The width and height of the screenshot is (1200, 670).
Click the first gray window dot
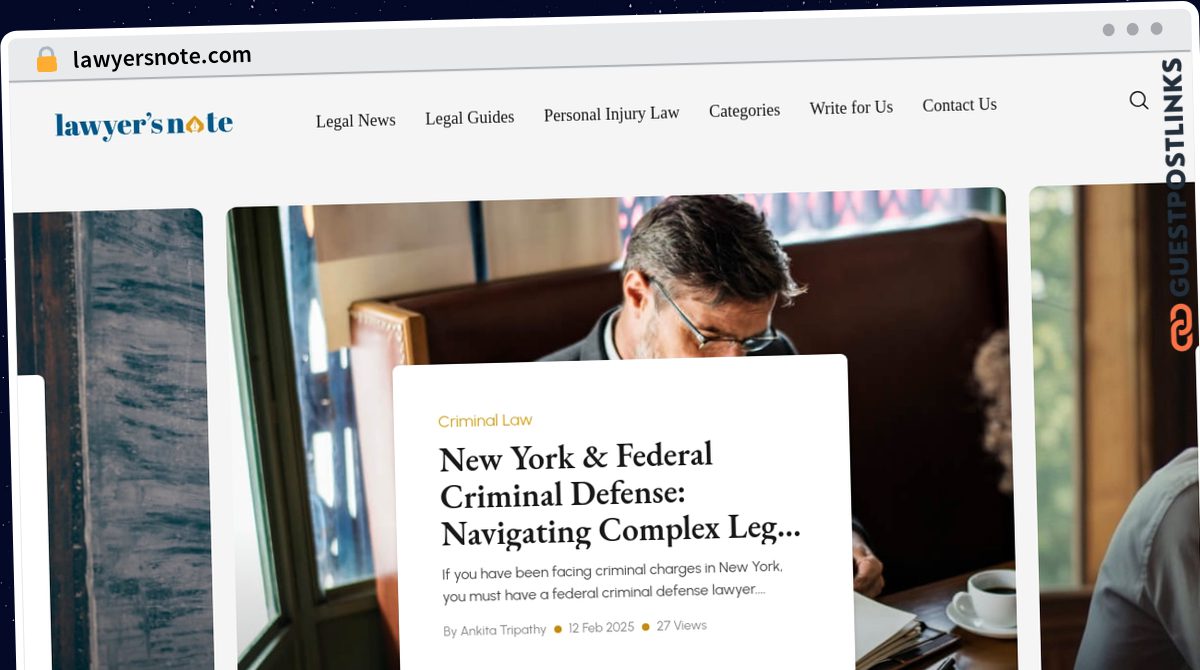pos(1108,29)
